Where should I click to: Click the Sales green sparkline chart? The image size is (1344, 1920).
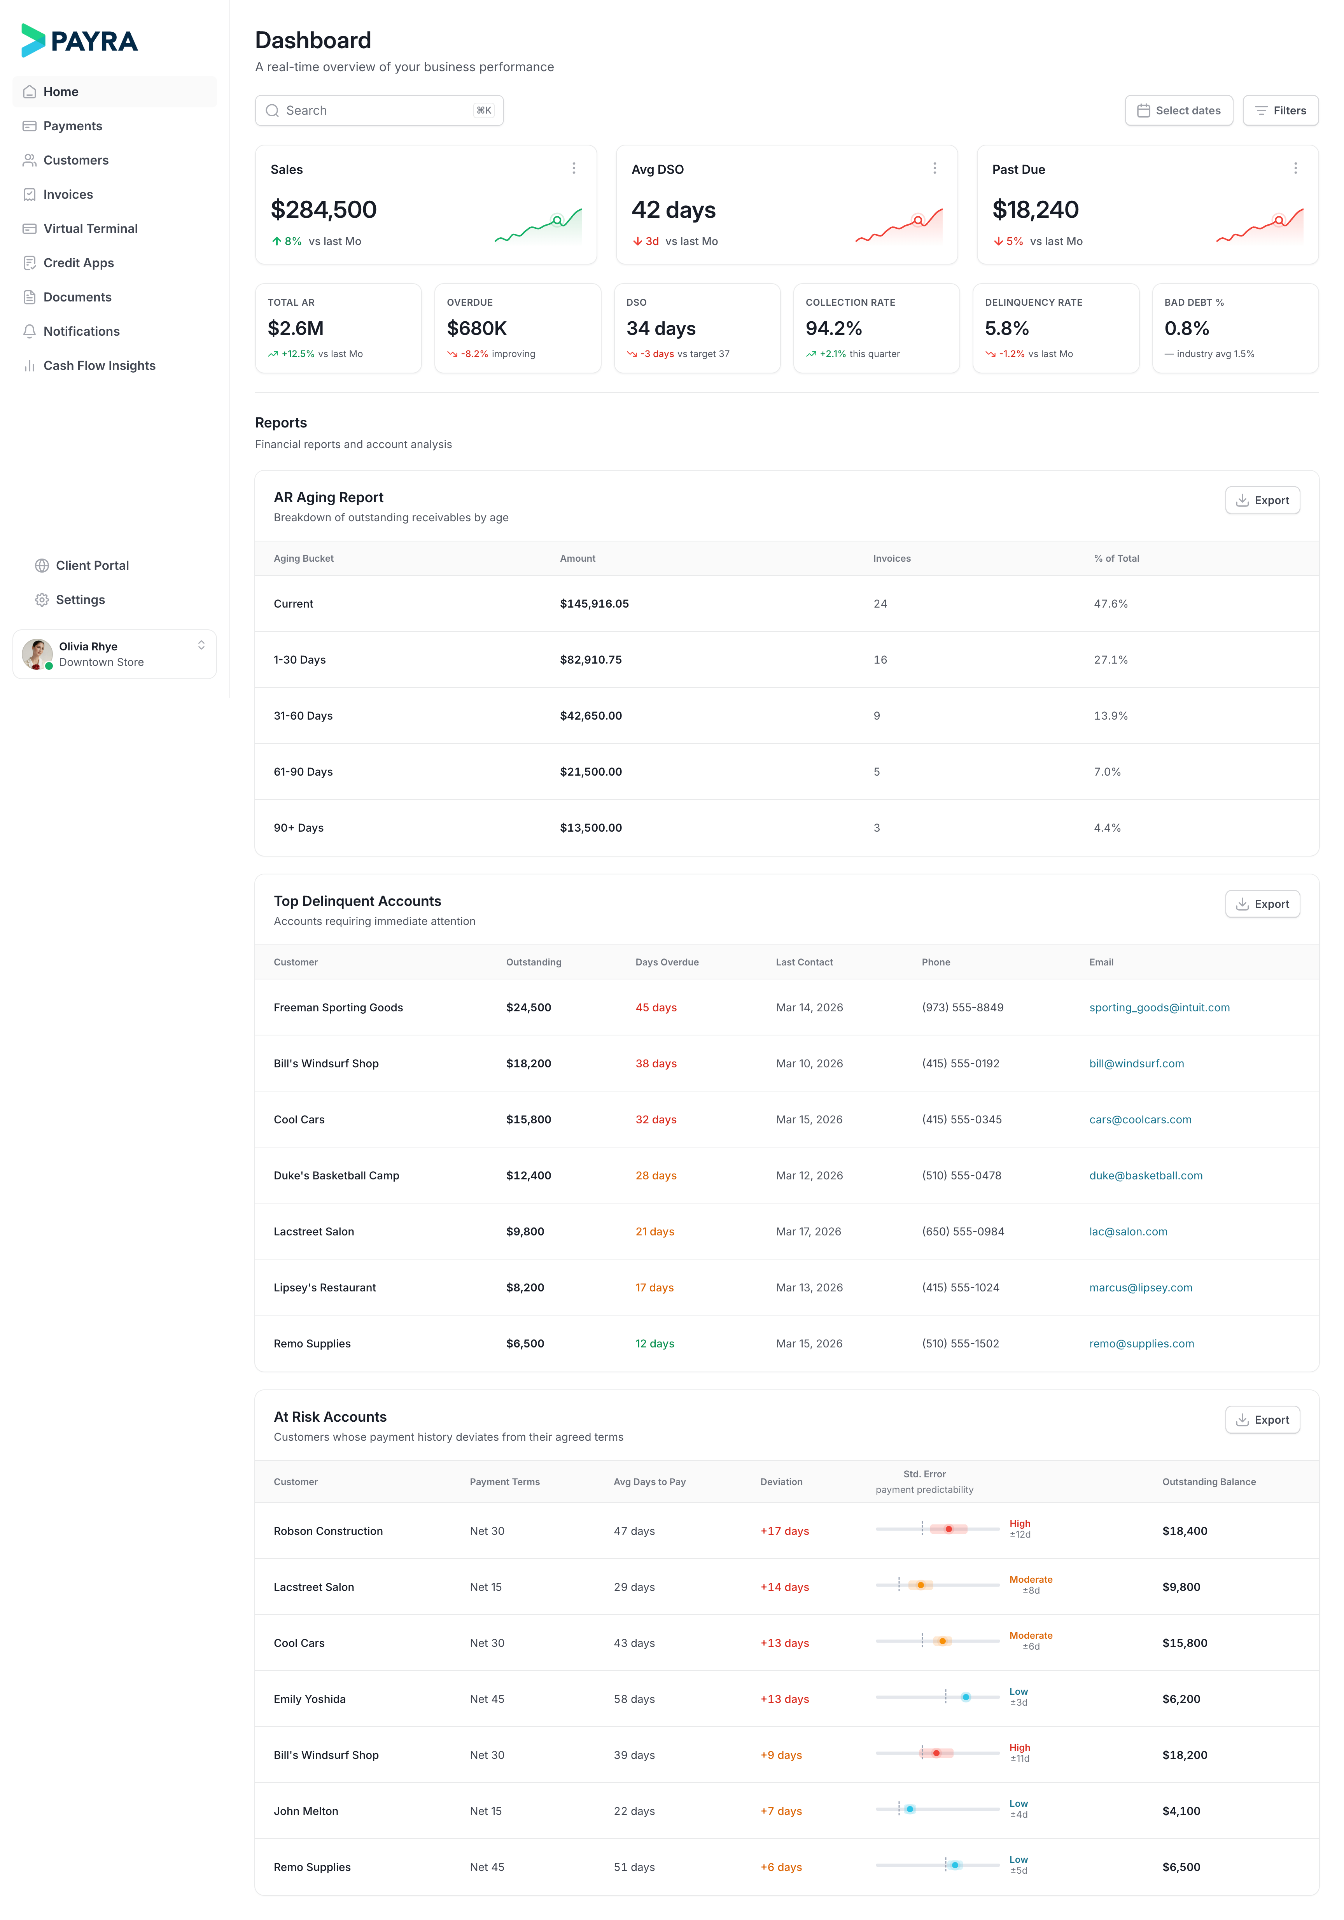point(538,226)
